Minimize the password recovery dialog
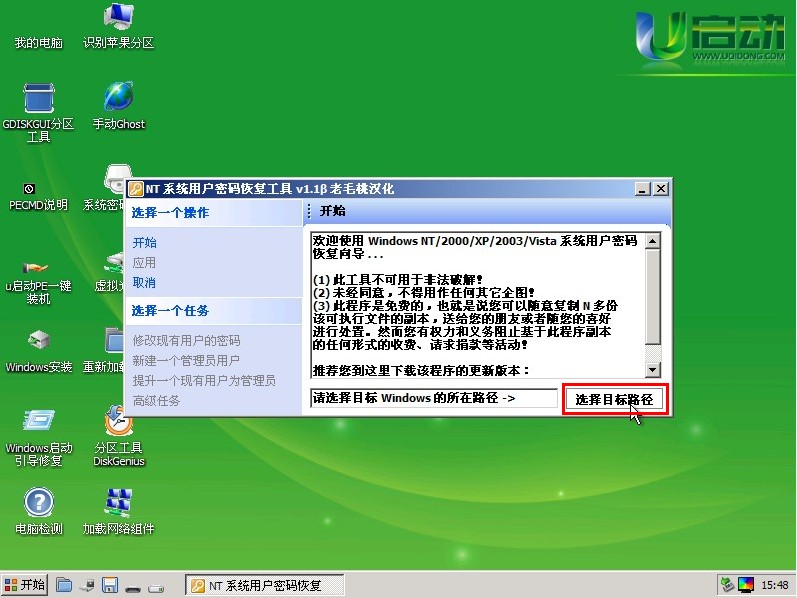The height and width of the screenshot is (598, 797). coord(642,189)
